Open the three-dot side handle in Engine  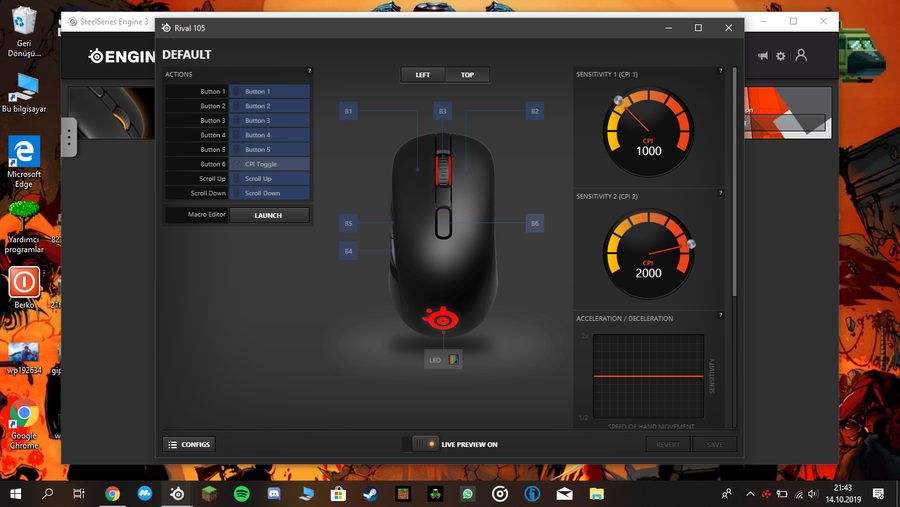(69, 137)
